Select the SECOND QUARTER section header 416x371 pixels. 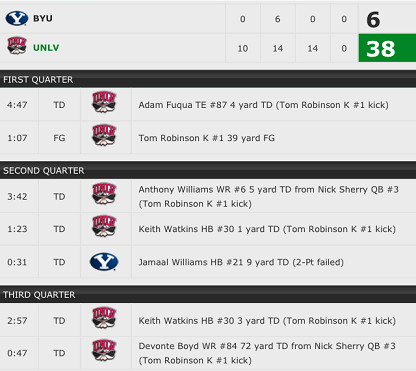point(208,170)
